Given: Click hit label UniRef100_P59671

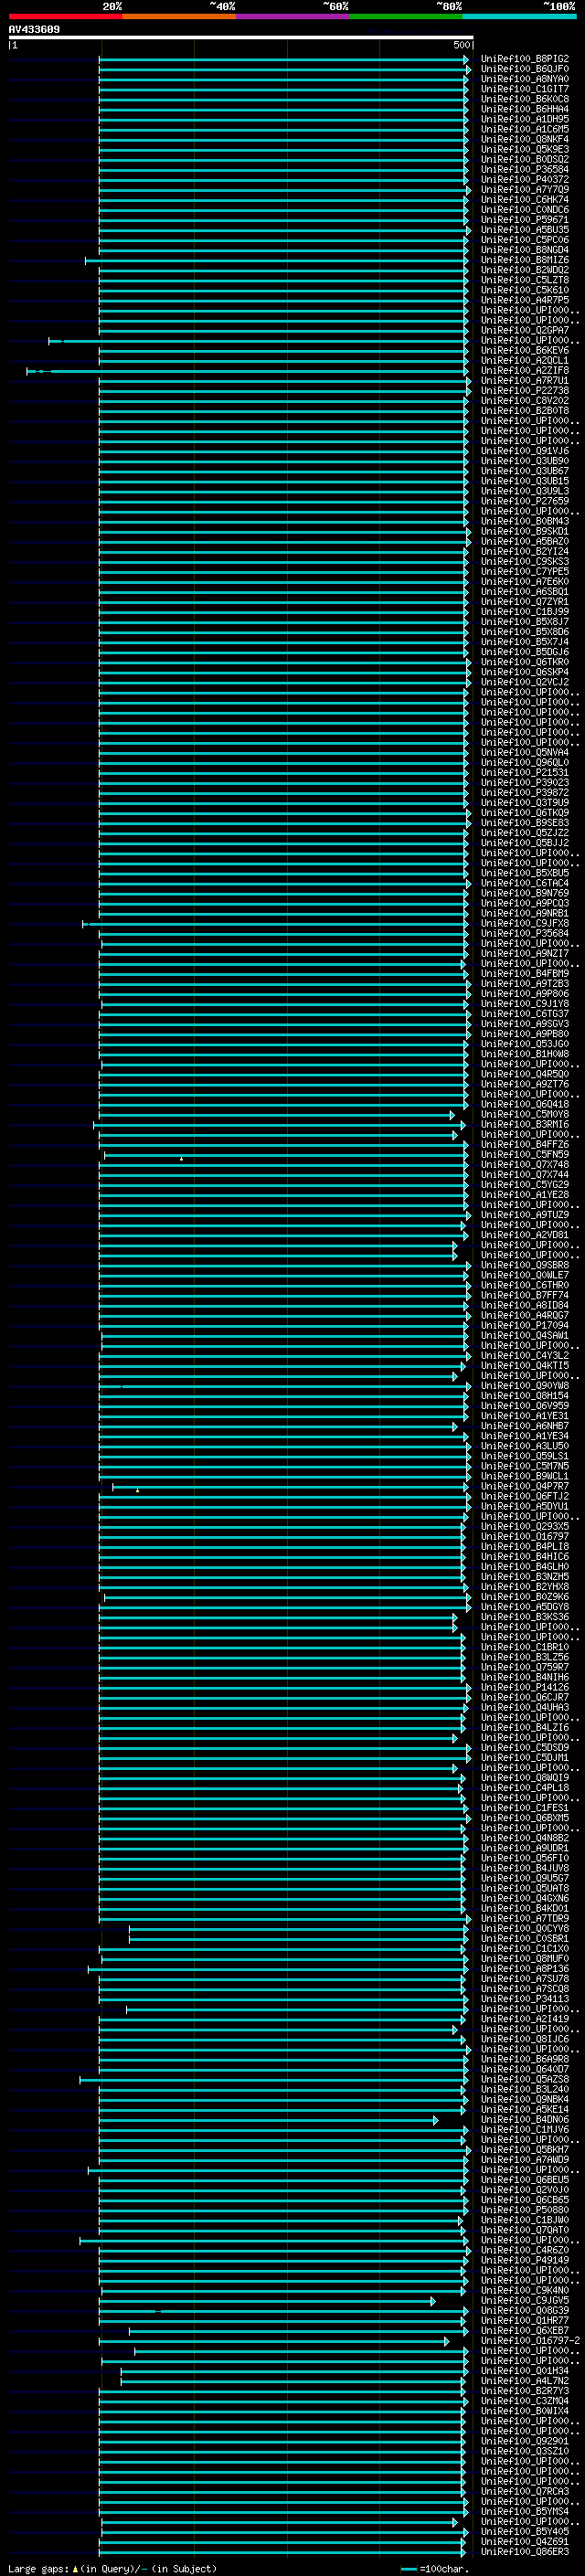Looking at the screenshot, I should (x=525, y=220).
